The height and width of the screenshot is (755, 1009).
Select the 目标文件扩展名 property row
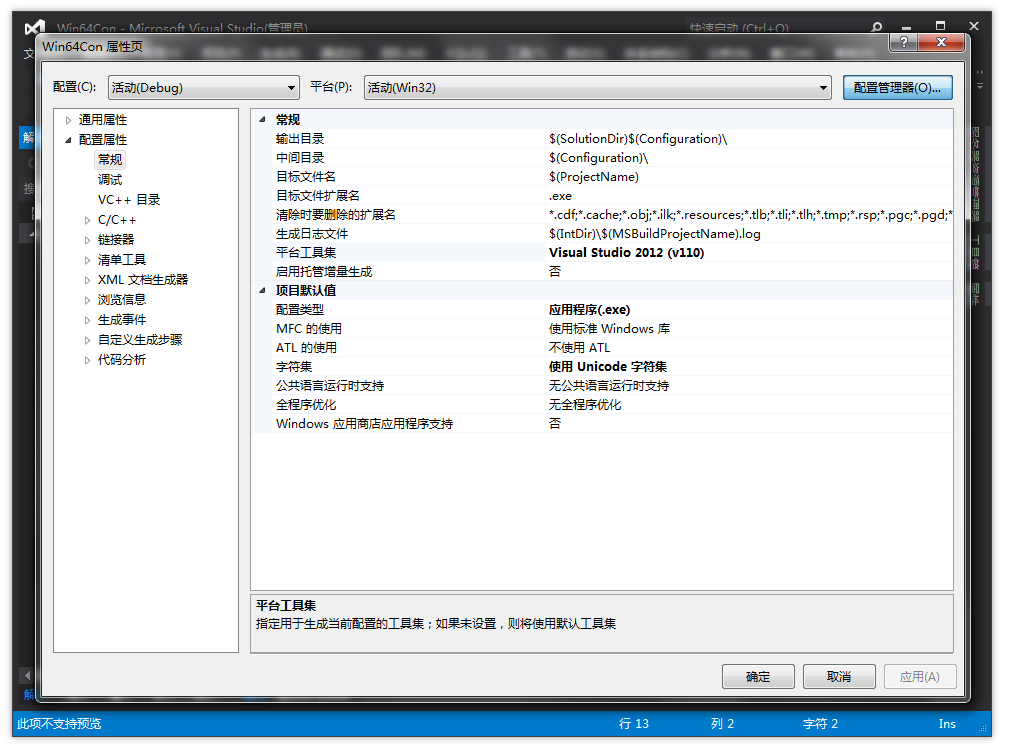tap(602, 196)
